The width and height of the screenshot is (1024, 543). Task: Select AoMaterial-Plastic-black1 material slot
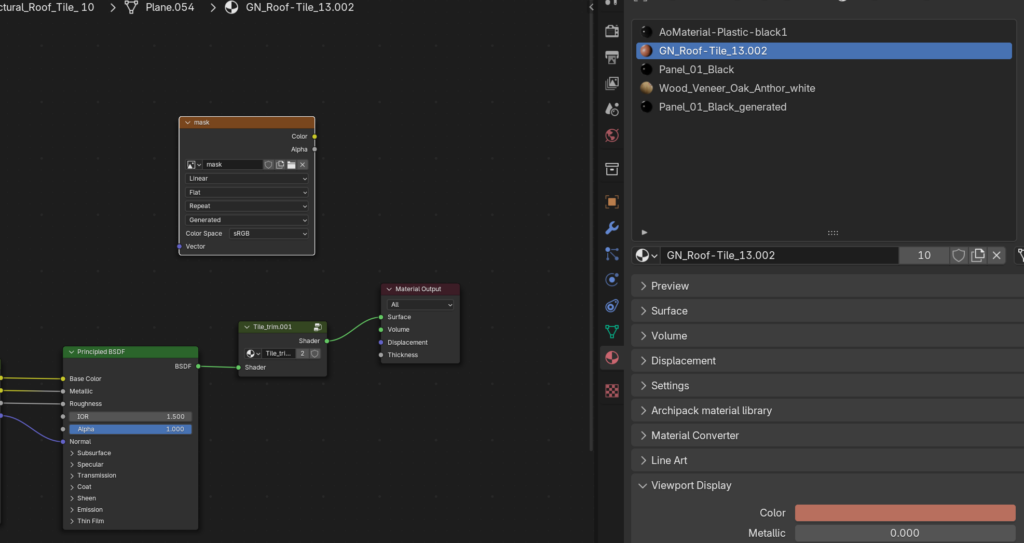pos(824,32)
